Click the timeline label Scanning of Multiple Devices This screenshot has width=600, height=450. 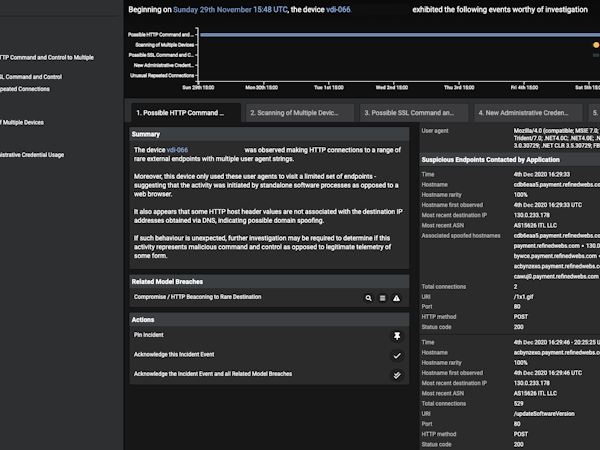(165, 45)
